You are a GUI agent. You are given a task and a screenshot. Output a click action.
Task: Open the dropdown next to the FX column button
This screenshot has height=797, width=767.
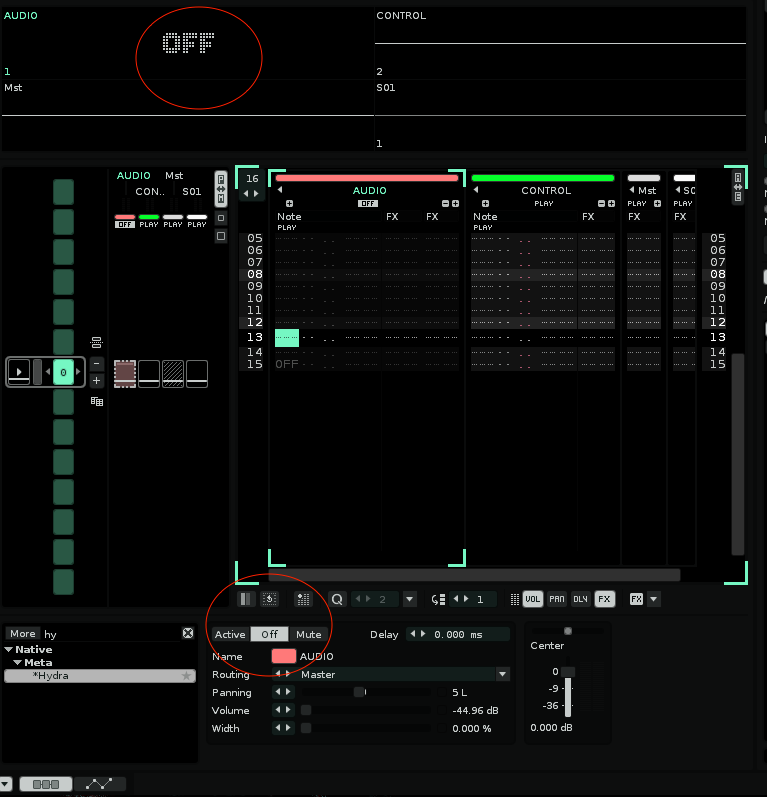(x=654, y=599)
